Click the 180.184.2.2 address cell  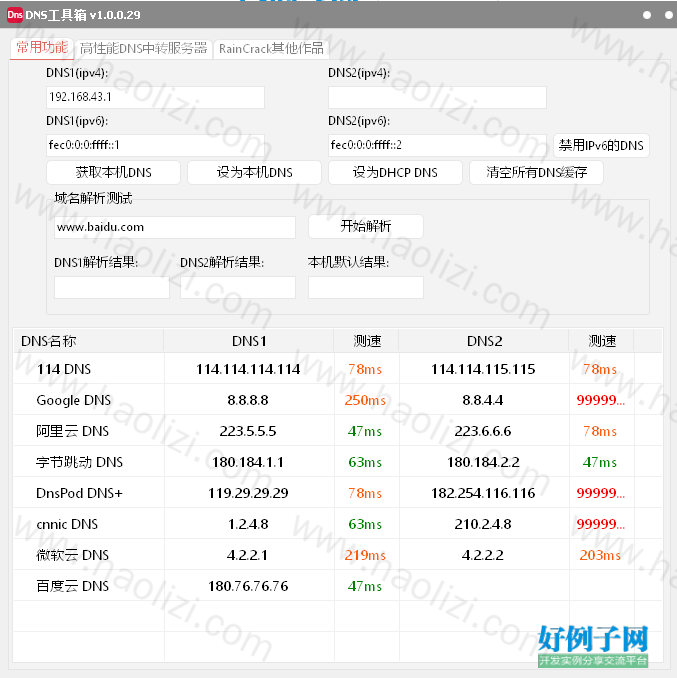tap(483, 462)
